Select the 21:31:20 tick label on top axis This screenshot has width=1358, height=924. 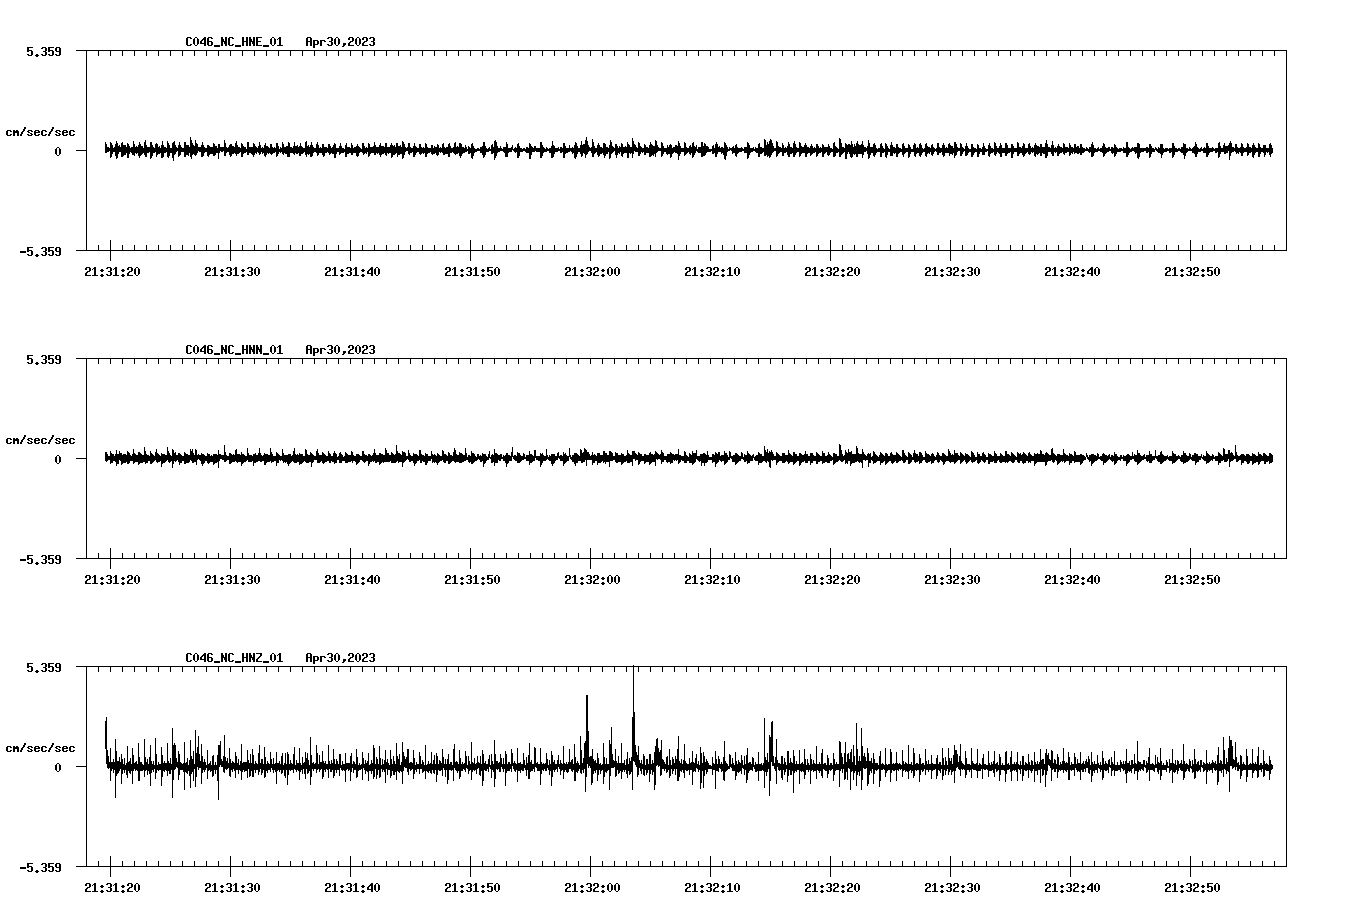tap(114, 269)
